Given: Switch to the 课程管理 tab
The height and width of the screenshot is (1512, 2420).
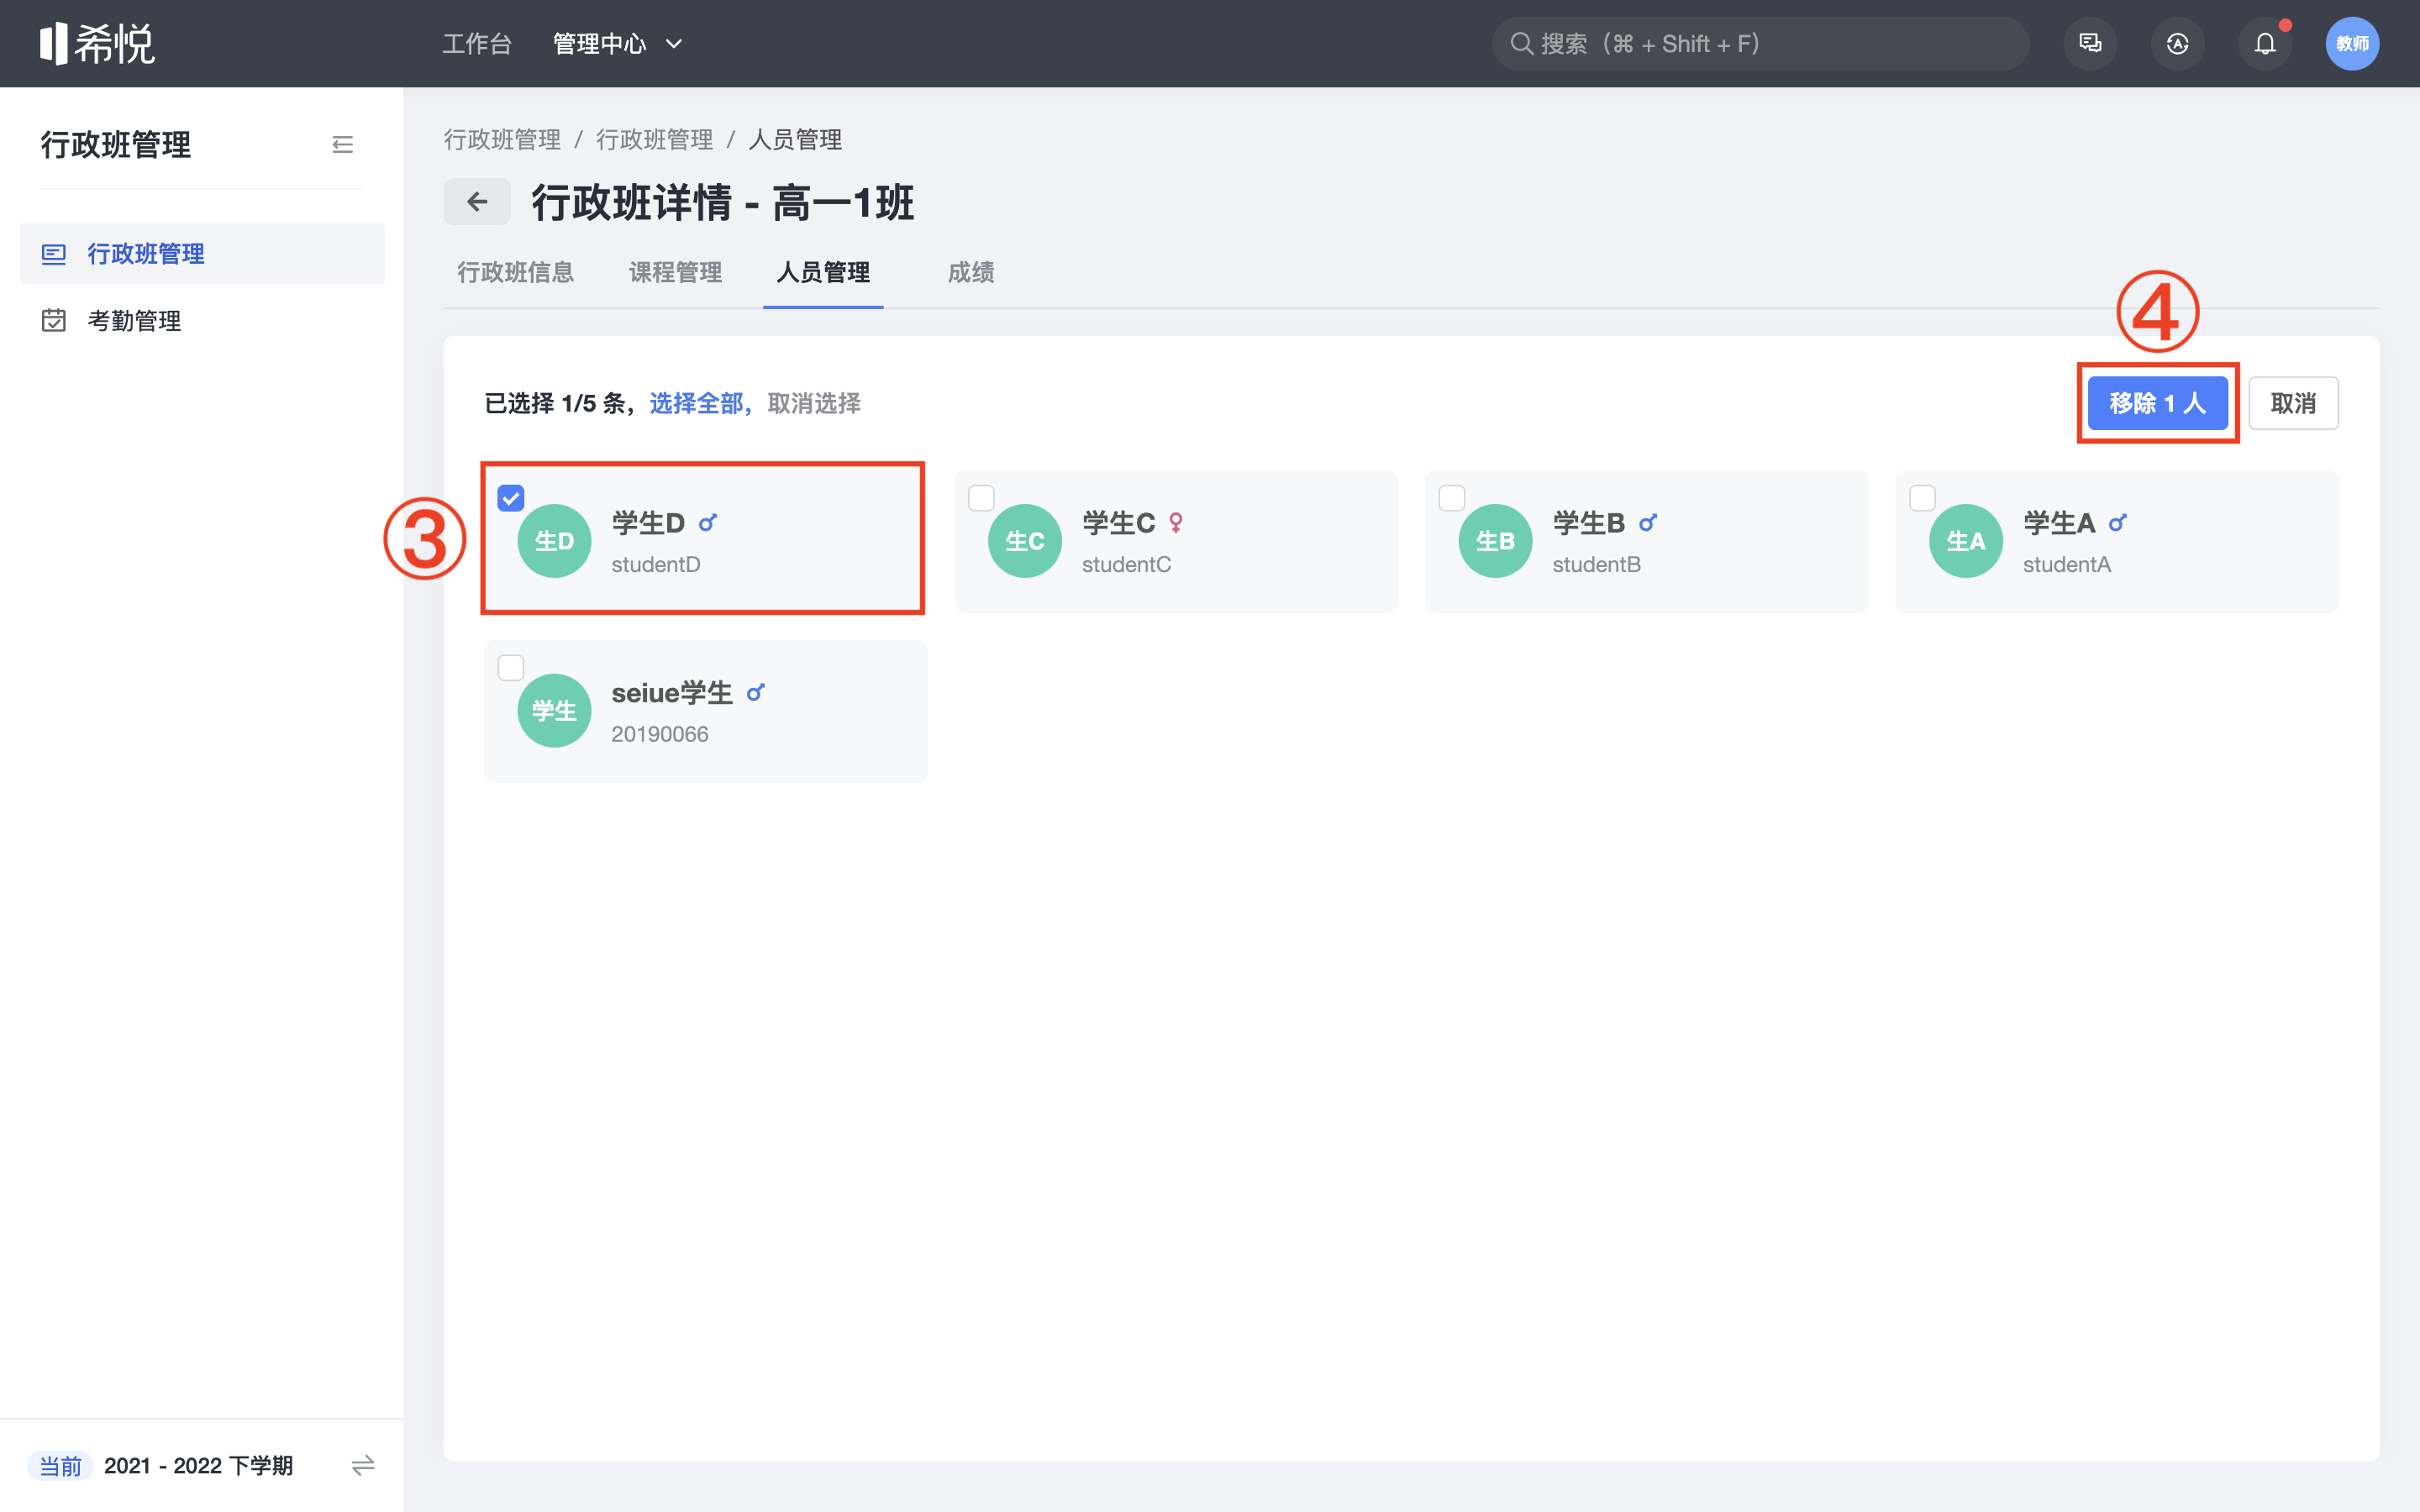Looking at the screenshot, I should tap(675, 272).
